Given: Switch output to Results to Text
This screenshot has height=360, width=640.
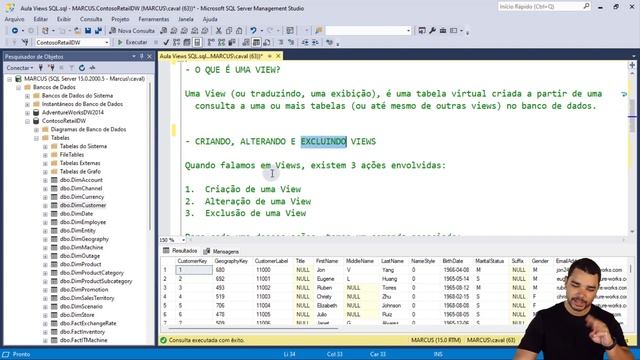Looking at the screenshot, I should (246, 42).
